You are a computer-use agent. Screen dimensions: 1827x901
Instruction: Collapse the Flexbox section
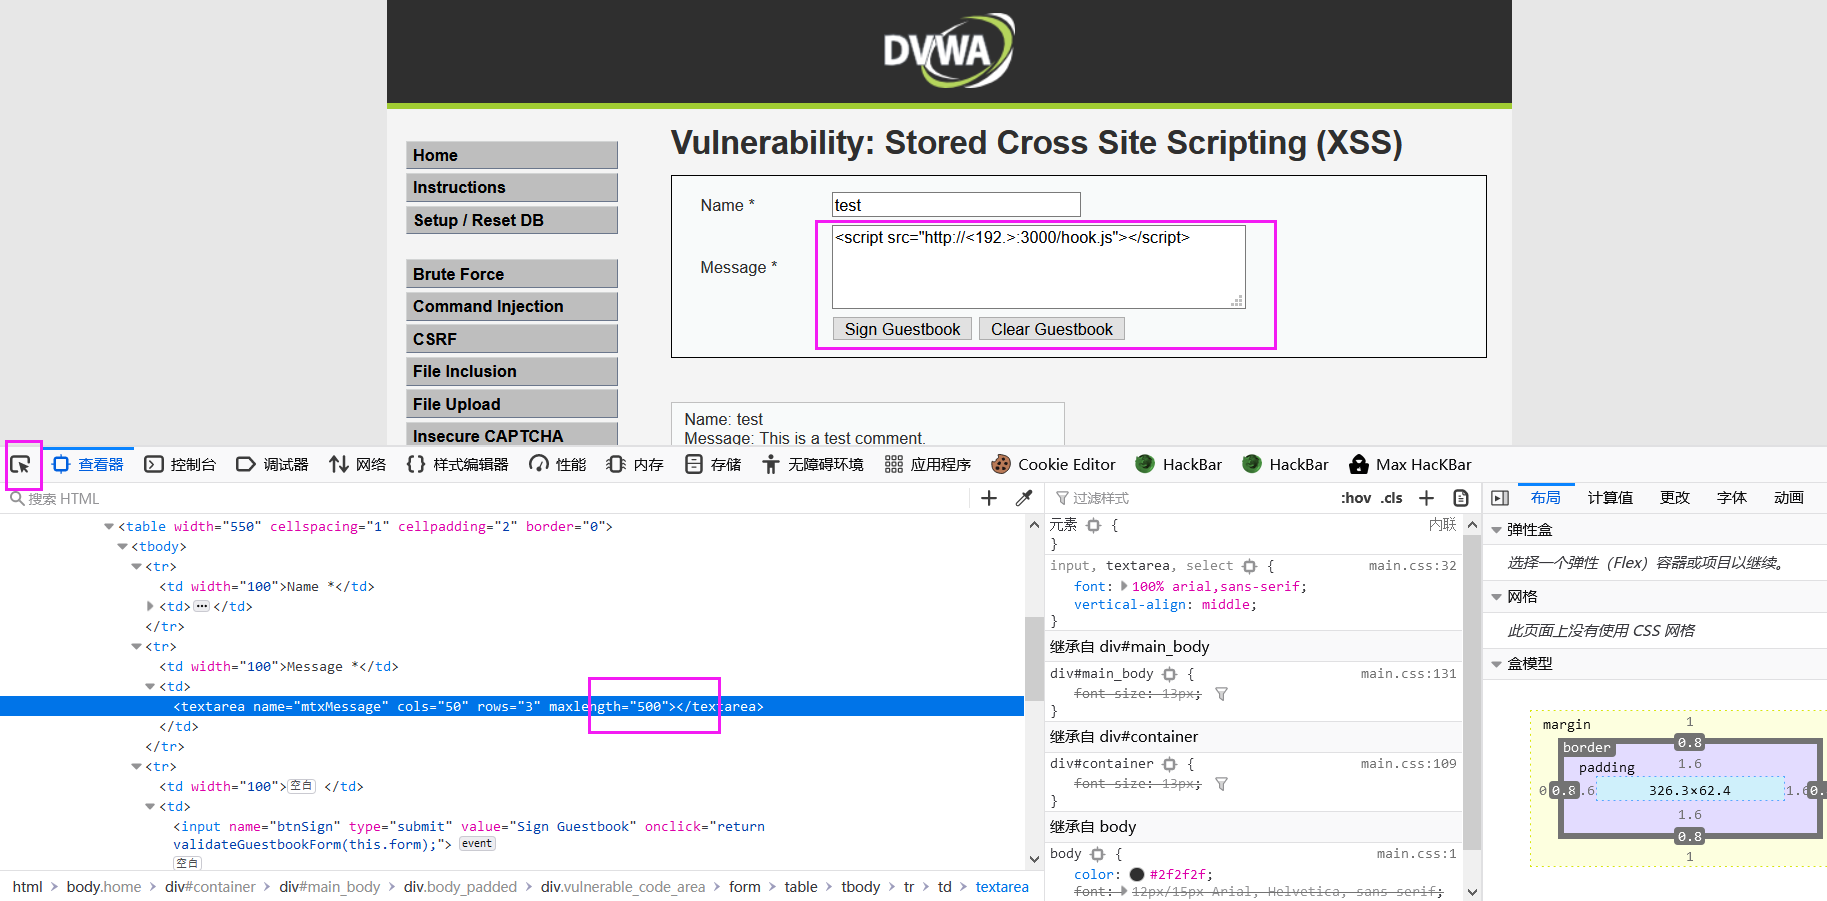click(x=1497, y=530)
